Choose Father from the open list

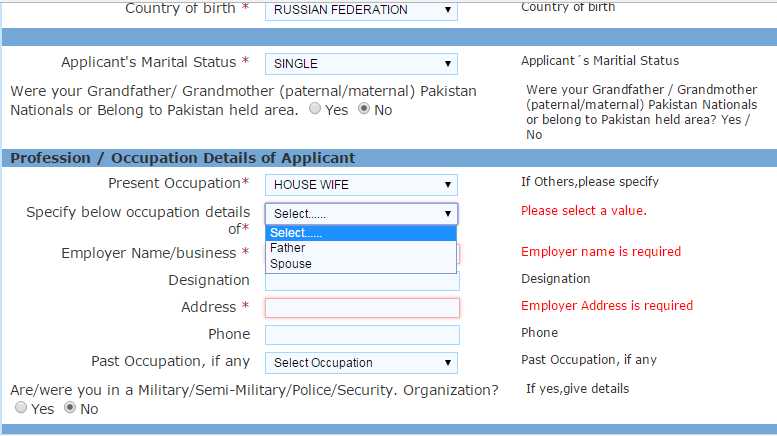pos(288,248)
